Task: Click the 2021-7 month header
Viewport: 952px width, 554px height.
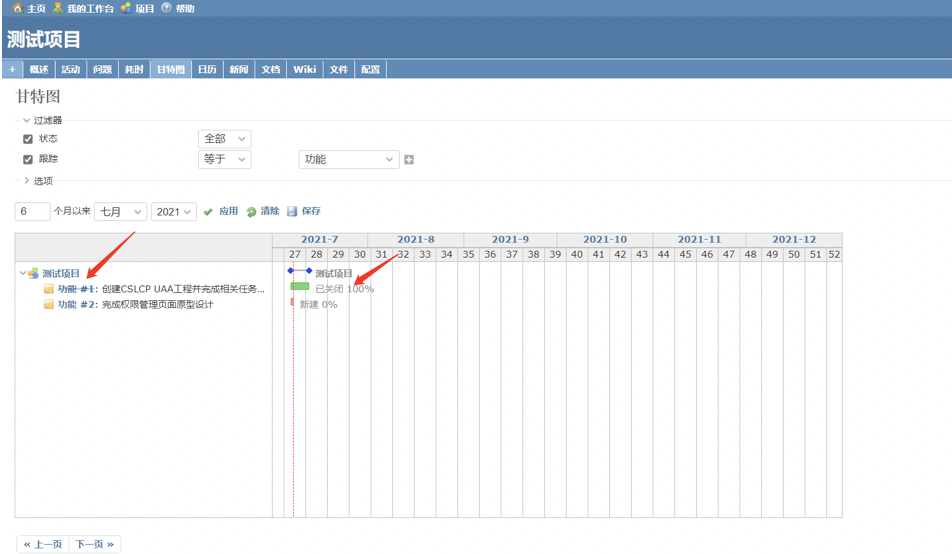Action: pos(320,239)
